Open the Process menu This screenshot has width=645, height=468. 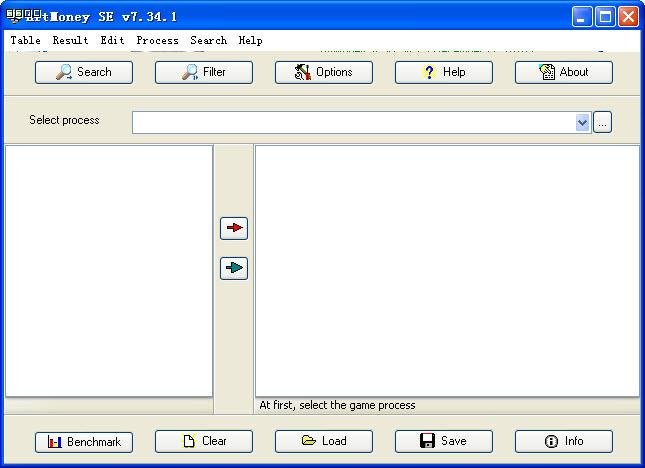(158, 40)
